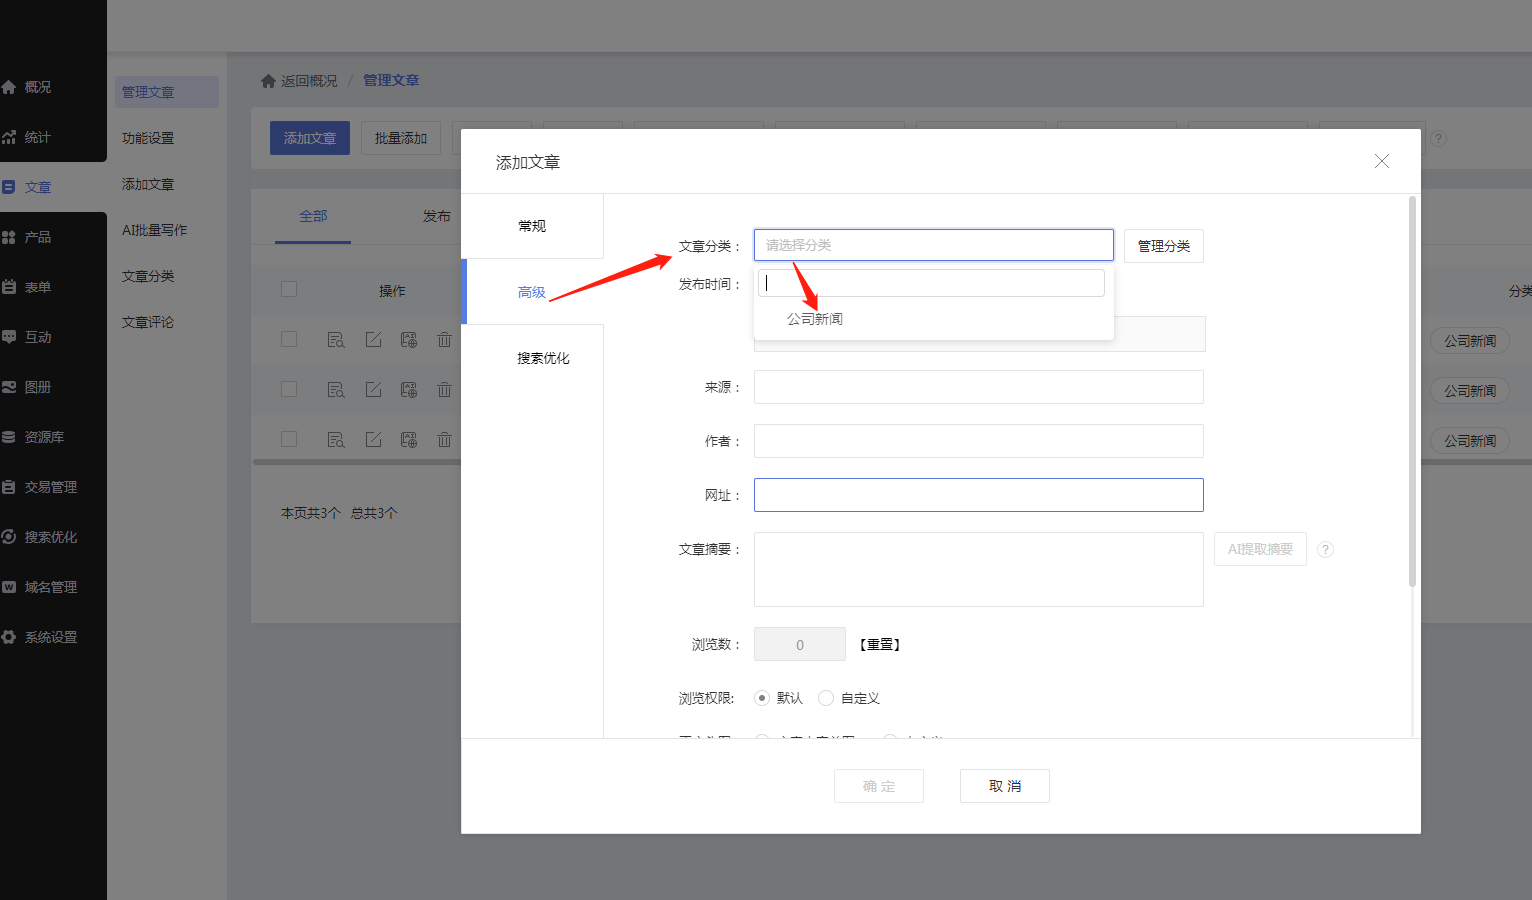Choose 公司新闻 from the category list

click(815, 319)
